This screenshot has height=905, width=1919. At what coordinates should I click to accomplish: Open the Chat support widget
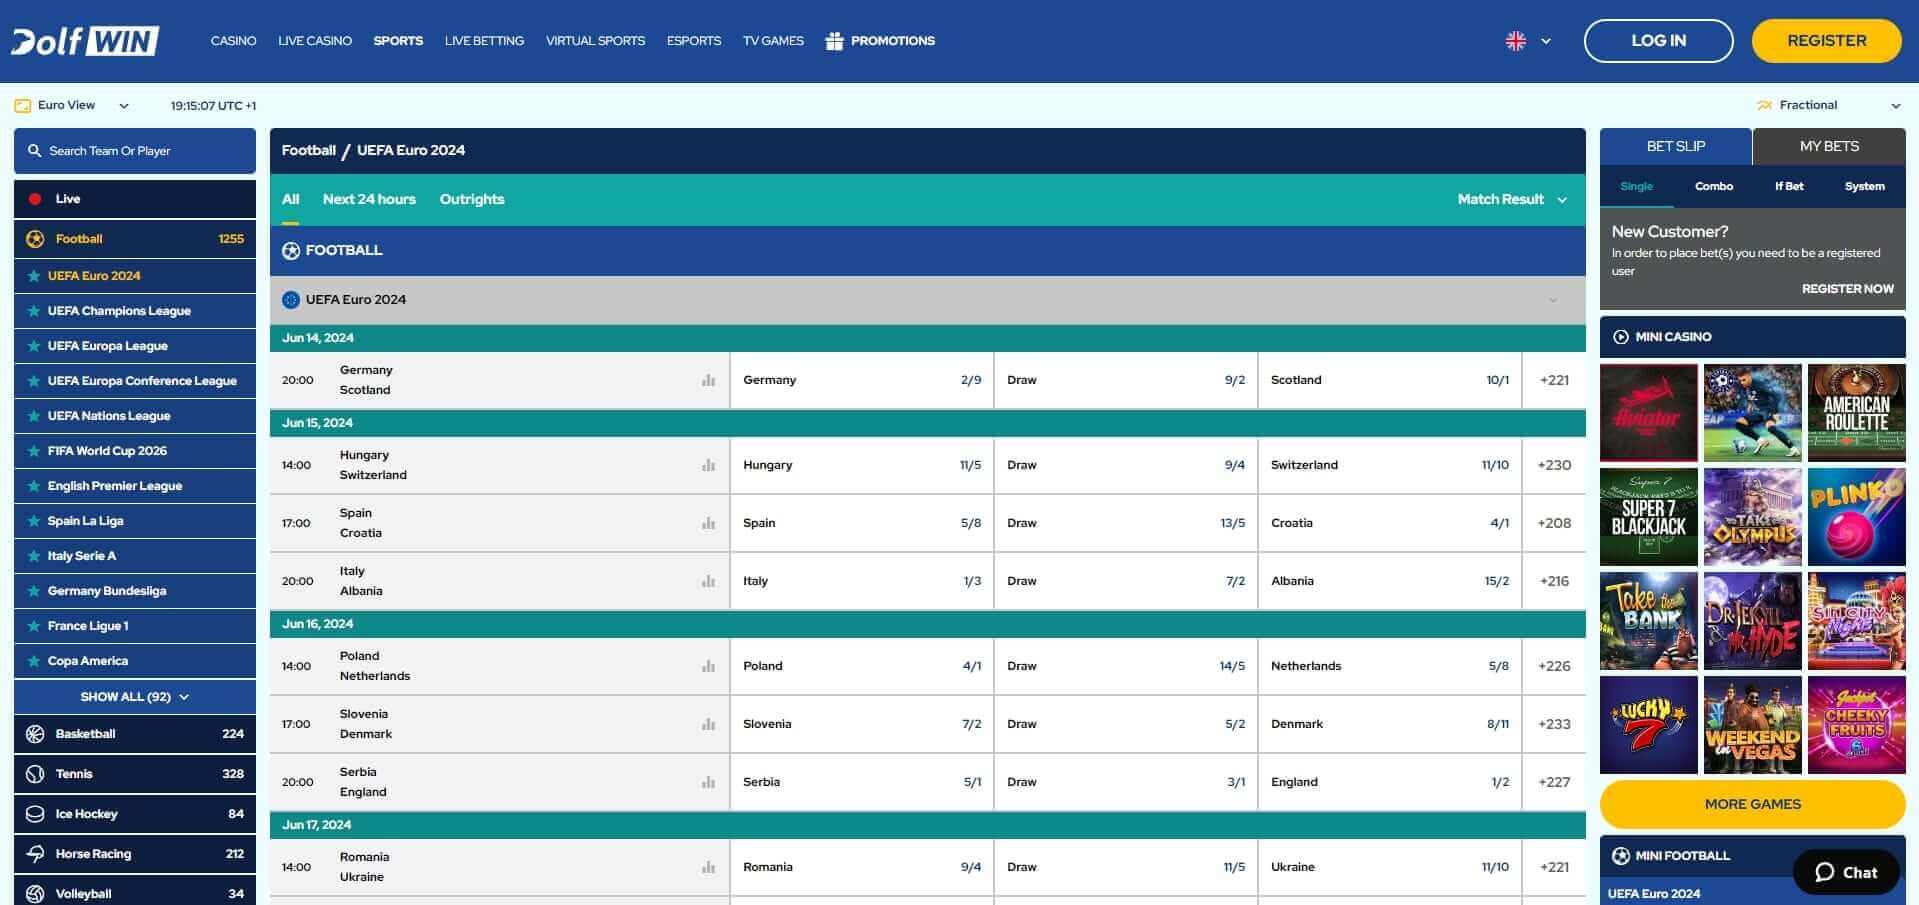pyautogui.click(x=1845, y=872)
